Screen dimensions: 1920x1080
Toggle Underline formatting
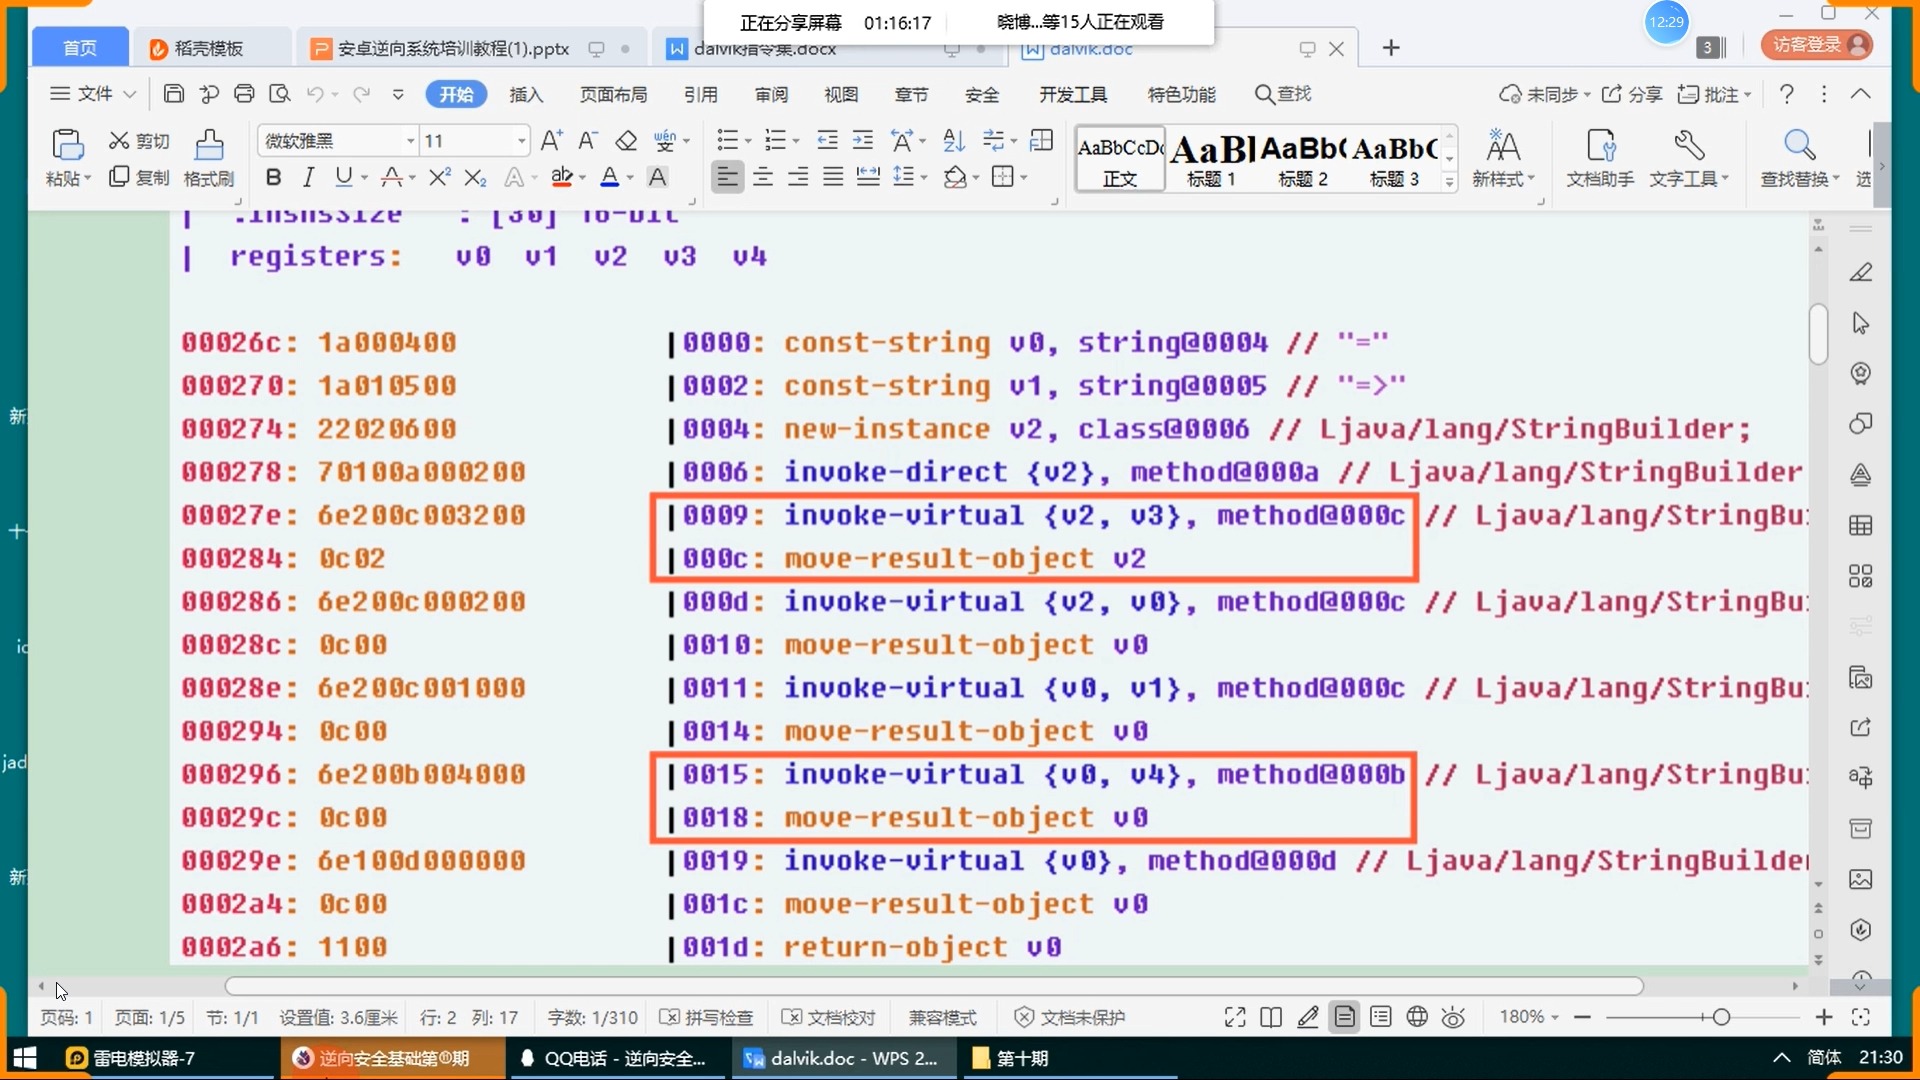coord(344,177)
